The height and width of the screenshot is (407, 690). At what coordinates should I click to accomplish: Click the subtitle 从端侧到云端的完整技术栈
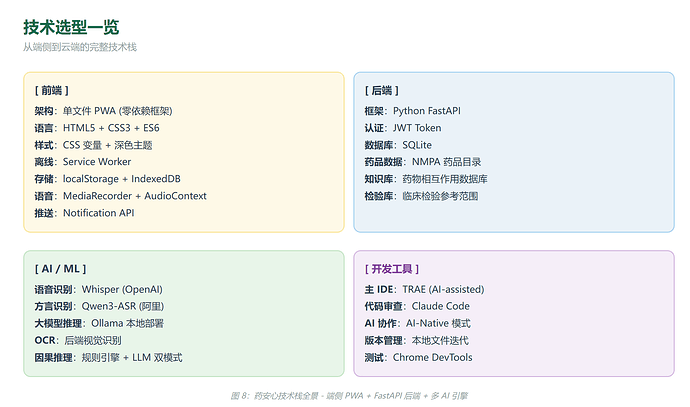pyautogui.click(x=80, y=47)
